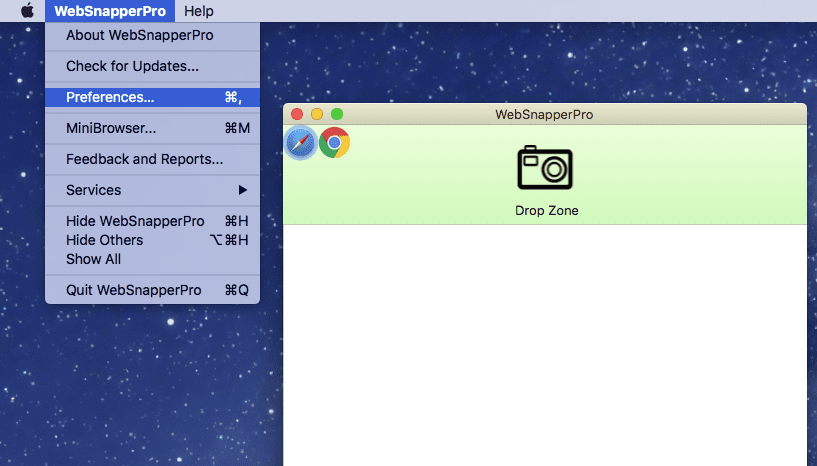Minimize the WebSnapperPro window
817x466 pixels.
(317, 114)
